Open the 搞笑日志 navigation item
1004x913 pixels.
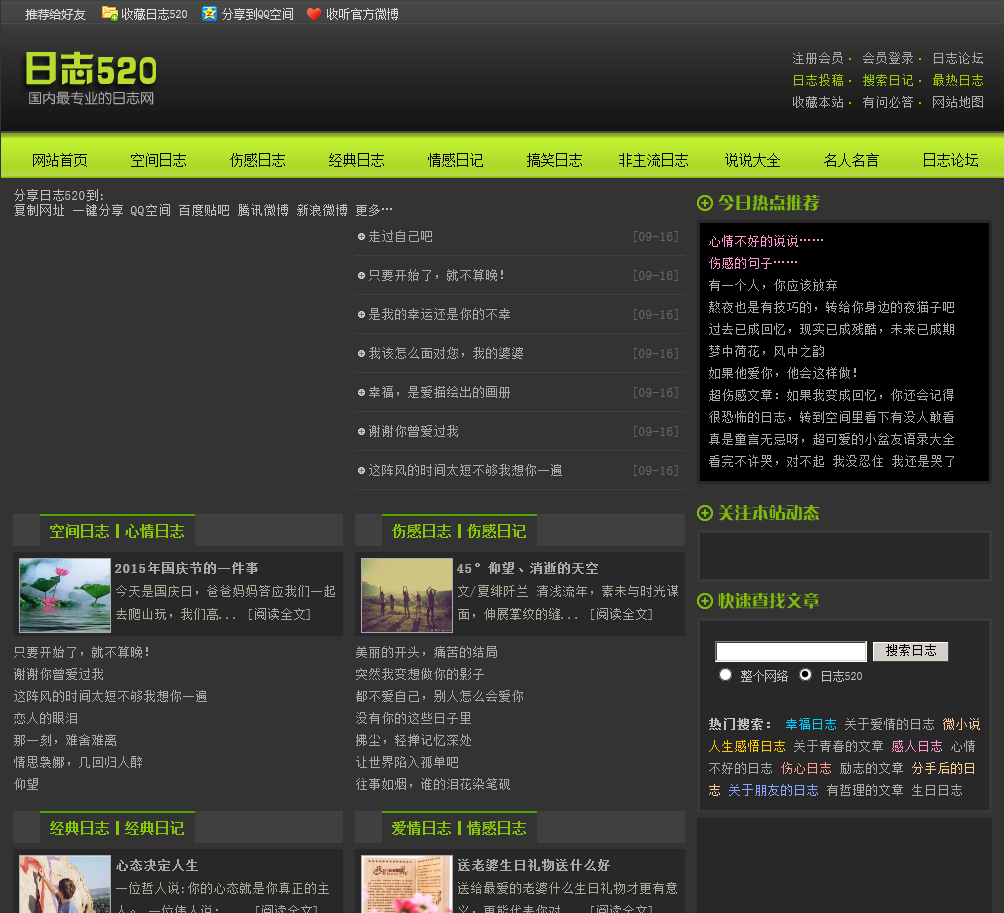point(554,160)
